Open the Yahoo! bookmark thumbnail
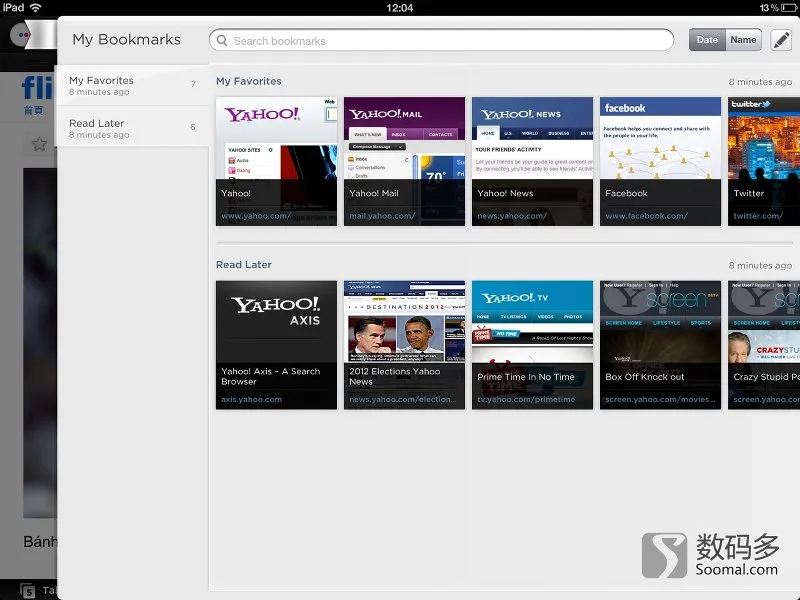The image size is (800, 600). click(x=277, y=161)
